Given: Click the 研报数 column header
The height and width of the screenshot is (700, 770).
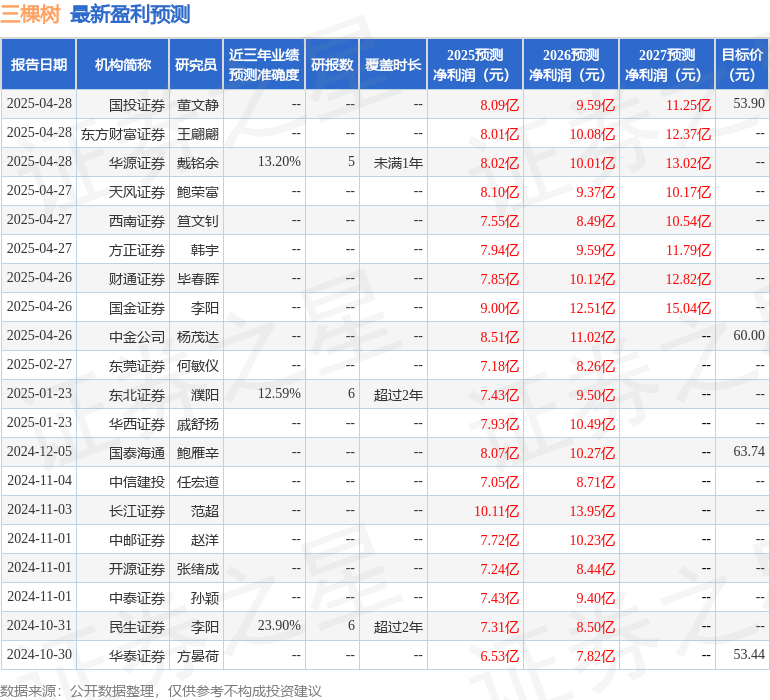Looking at the screenshot, I should [332, 64].
